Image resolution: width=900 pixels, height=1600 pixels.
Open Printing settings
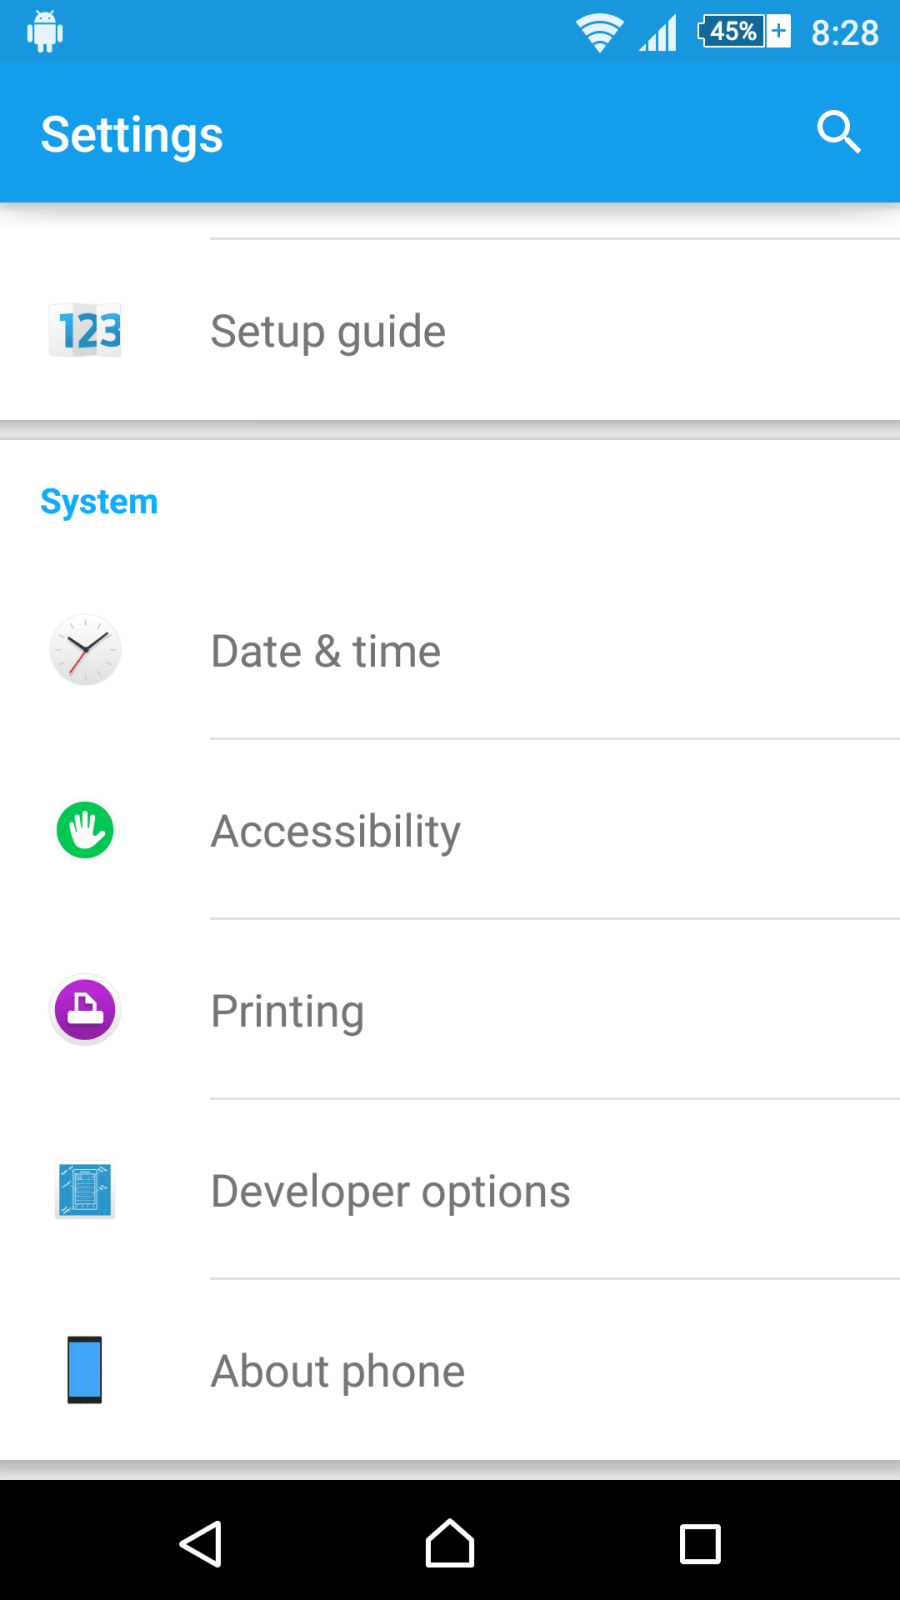coord(450,1010)
